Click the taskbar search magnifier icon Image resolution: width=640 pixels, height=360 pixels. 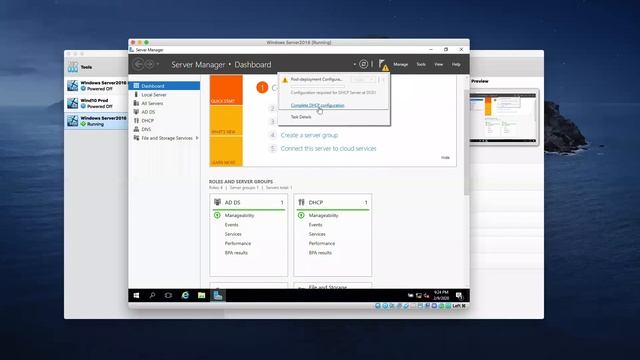click(x=152, y=295)
